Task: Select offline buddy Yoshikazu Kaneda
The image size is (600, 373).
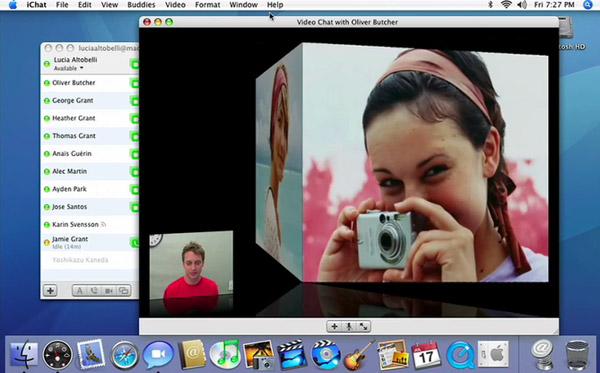Action: (x=90, y=260)
